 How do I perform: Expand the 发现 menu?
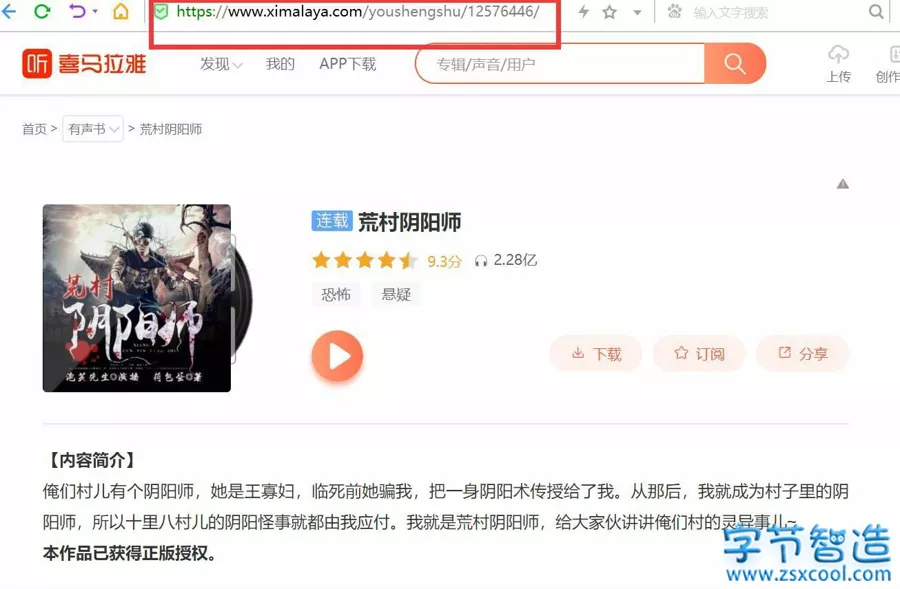tap(221, 64)
